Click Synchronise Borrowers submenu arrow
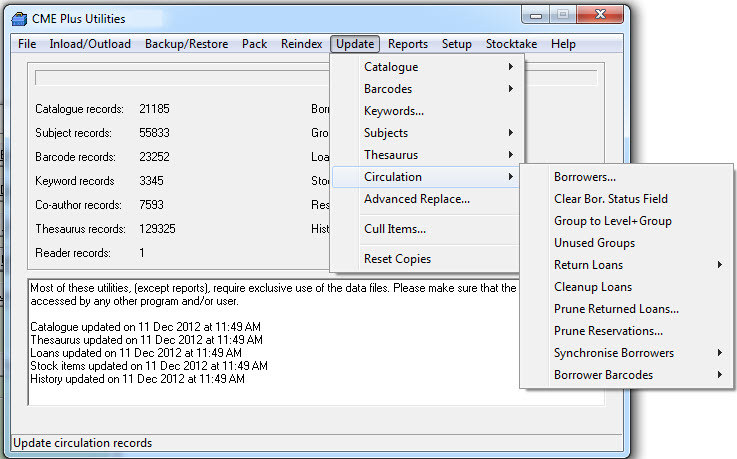Viewport: 737px width, 459px height. pyautogui.click(x=720, y=352)
